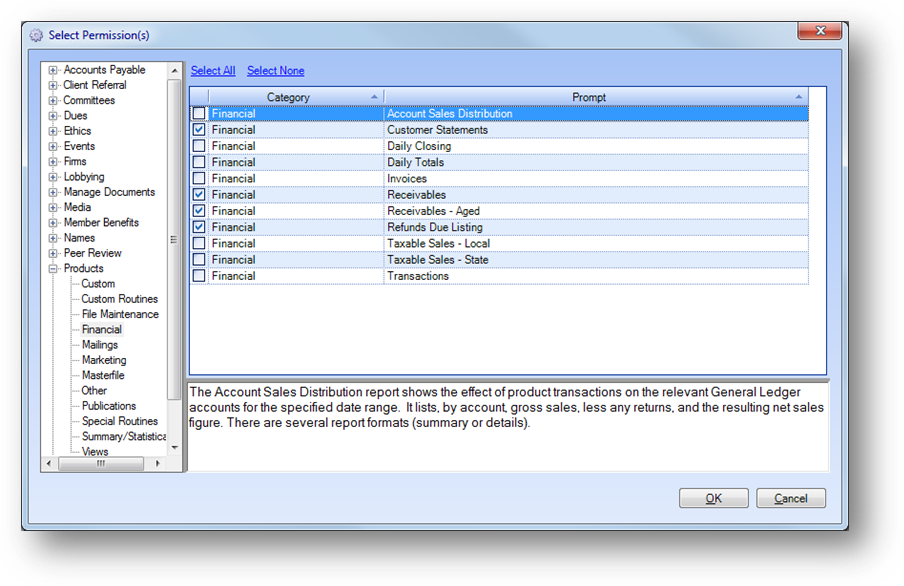Click the tree vertical scrollbar thumb
904x586 pixels.
click(174, 239)
